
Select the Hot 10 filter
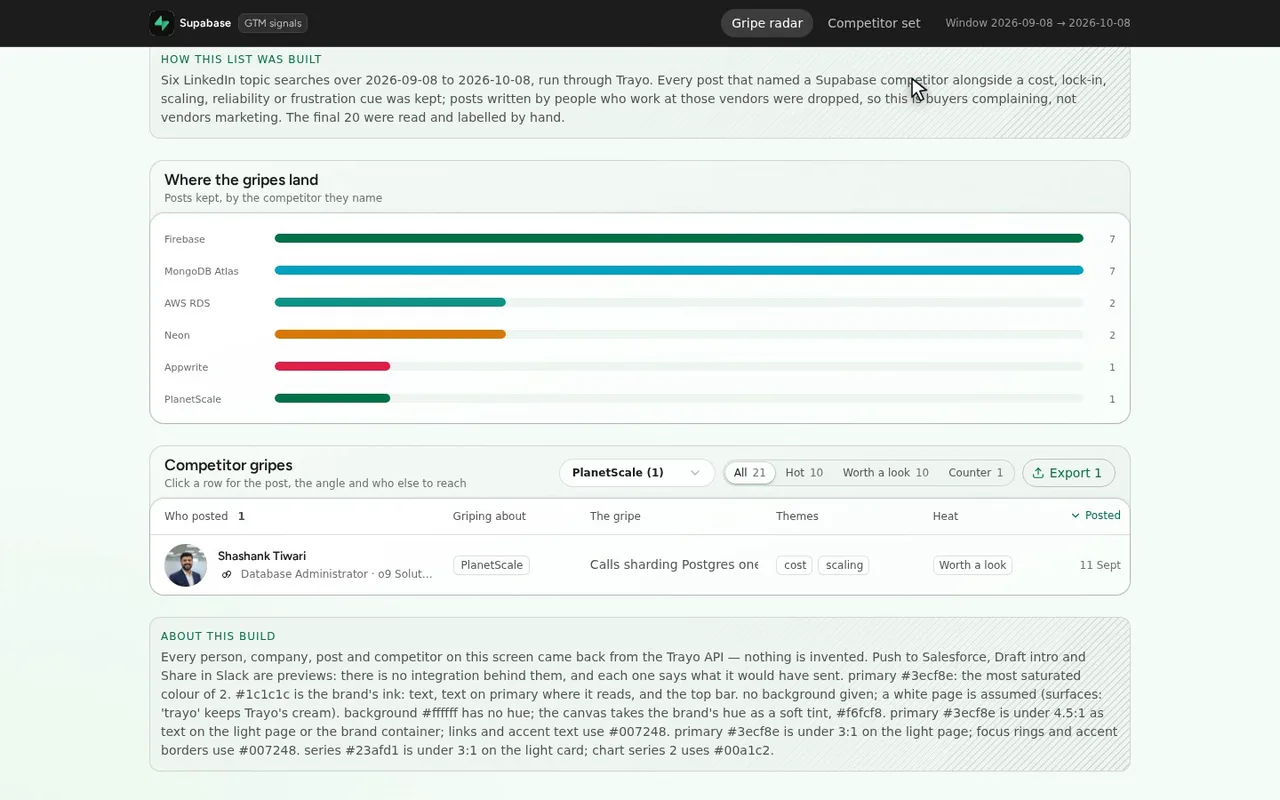pos(804,473)
